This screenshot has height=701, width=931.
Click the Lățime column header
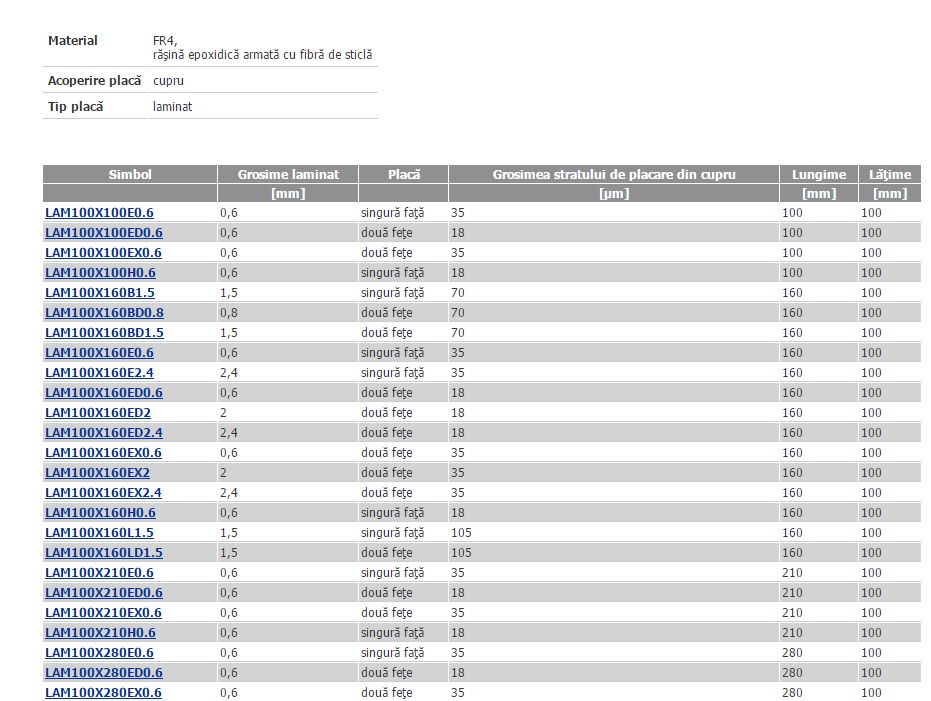coord(889,174)
